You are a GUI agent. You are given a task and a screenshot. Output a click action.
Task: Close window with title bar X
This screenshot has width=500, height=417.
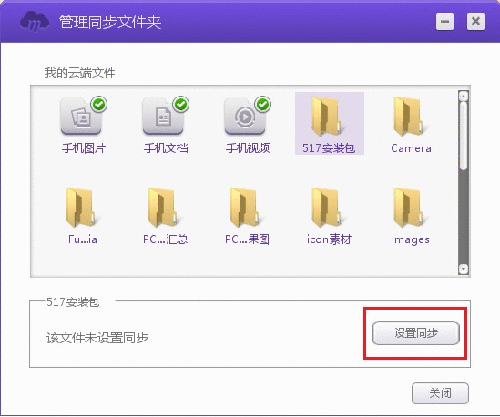[x=476, y=22]
